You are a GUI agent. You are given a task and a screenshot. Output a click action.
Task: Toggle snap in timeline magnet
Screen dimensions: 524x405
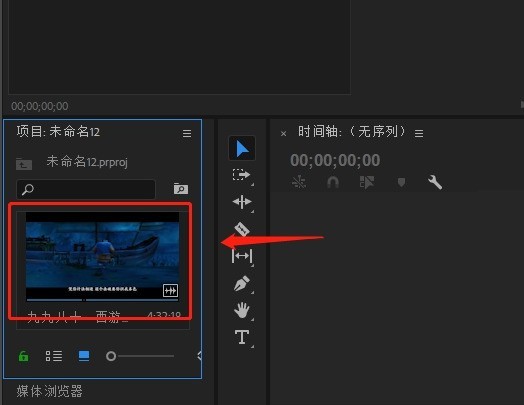pos(333,182)
